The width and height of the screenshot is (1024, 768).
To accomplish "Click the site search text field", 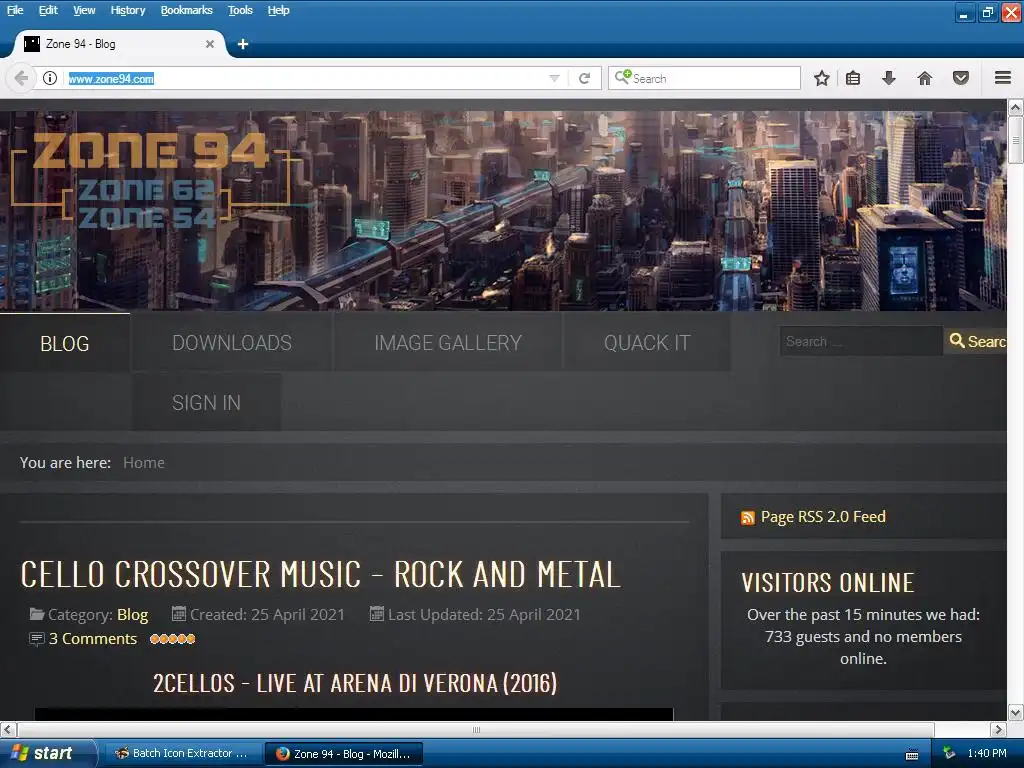I will [x=861, y=341].
